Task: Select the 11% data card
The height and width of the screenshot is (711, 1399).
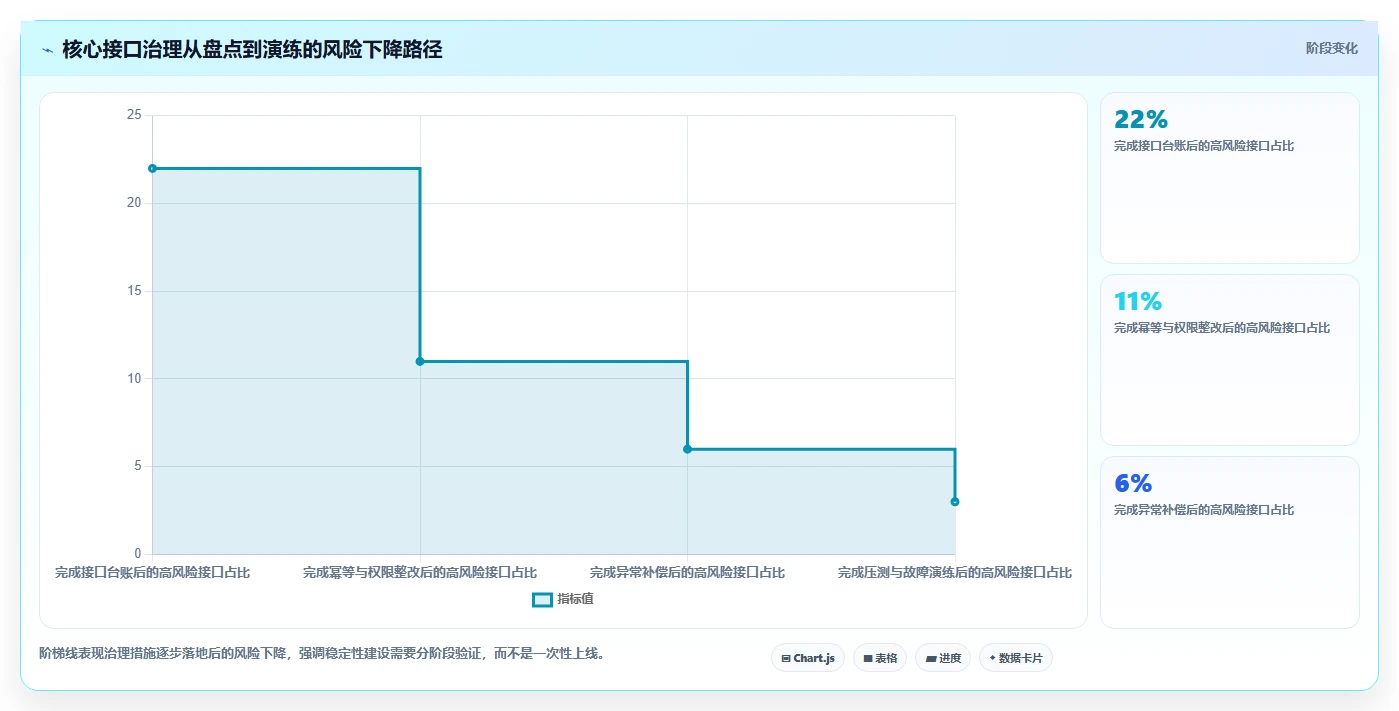Action: click(x=1230, y=360)
